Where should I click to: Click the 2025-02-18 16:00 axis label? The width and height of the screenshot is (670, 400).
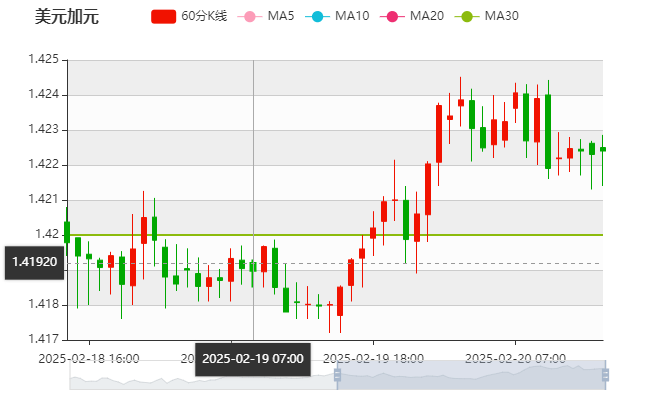89,357
